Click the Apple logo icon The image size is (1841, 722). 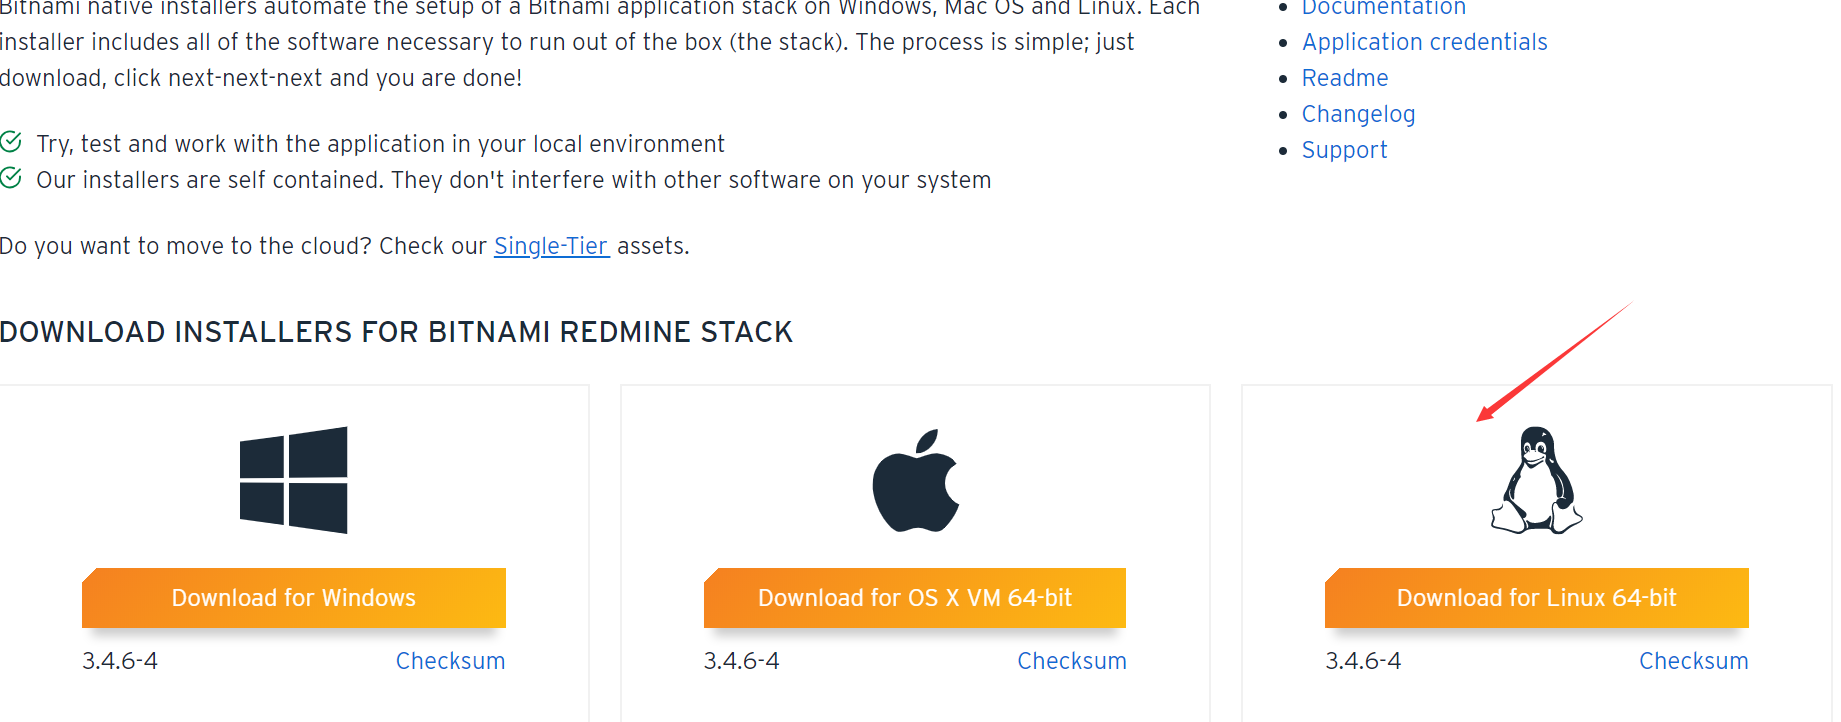(915, 479)
